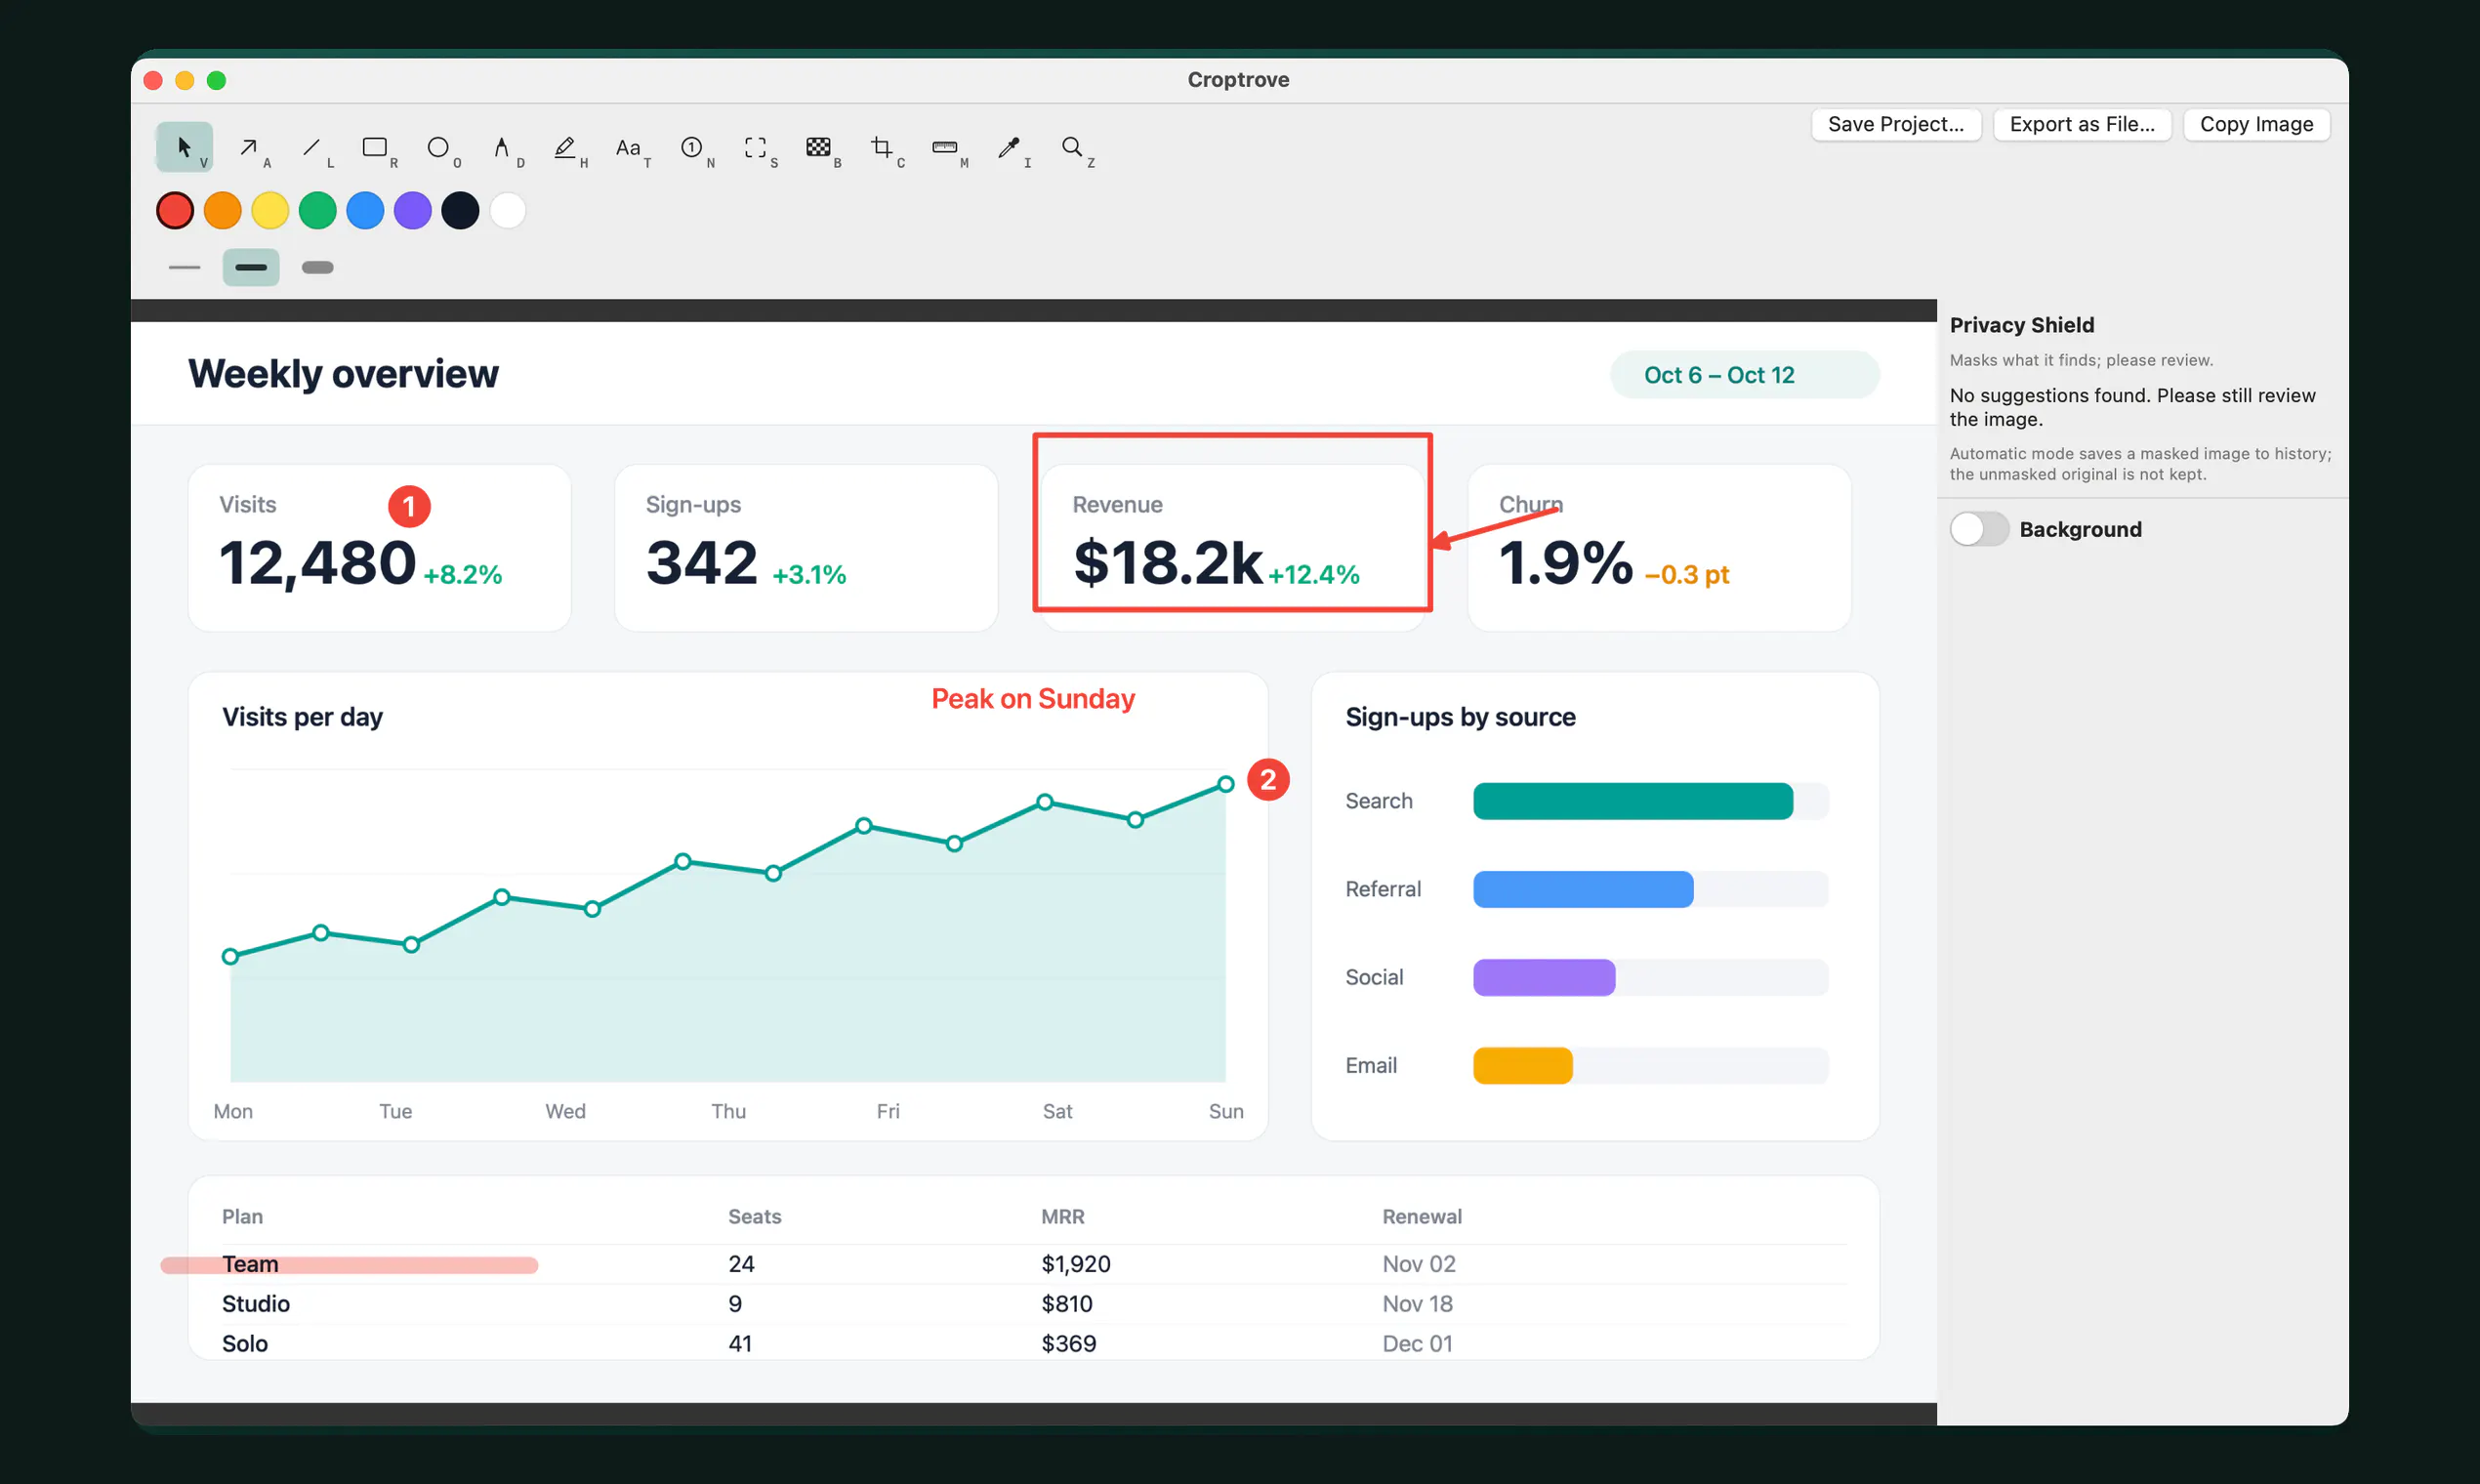Pick the green color swatch
The height and width of the screenshot is (1484, 2480).
(x=318, y=211)
